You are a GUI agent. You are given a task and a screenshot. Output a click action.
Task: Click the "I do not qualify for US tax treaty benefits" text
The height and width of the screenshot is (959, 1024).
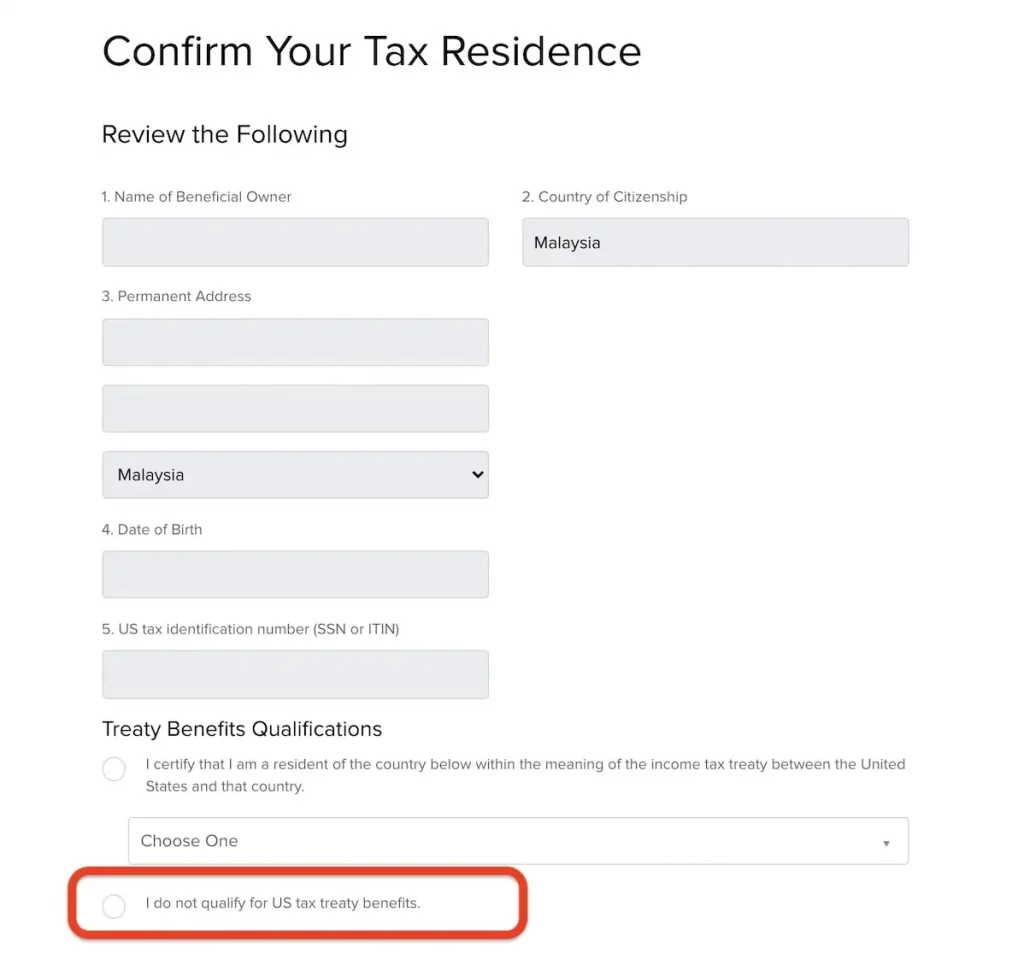tap(283, 904)
